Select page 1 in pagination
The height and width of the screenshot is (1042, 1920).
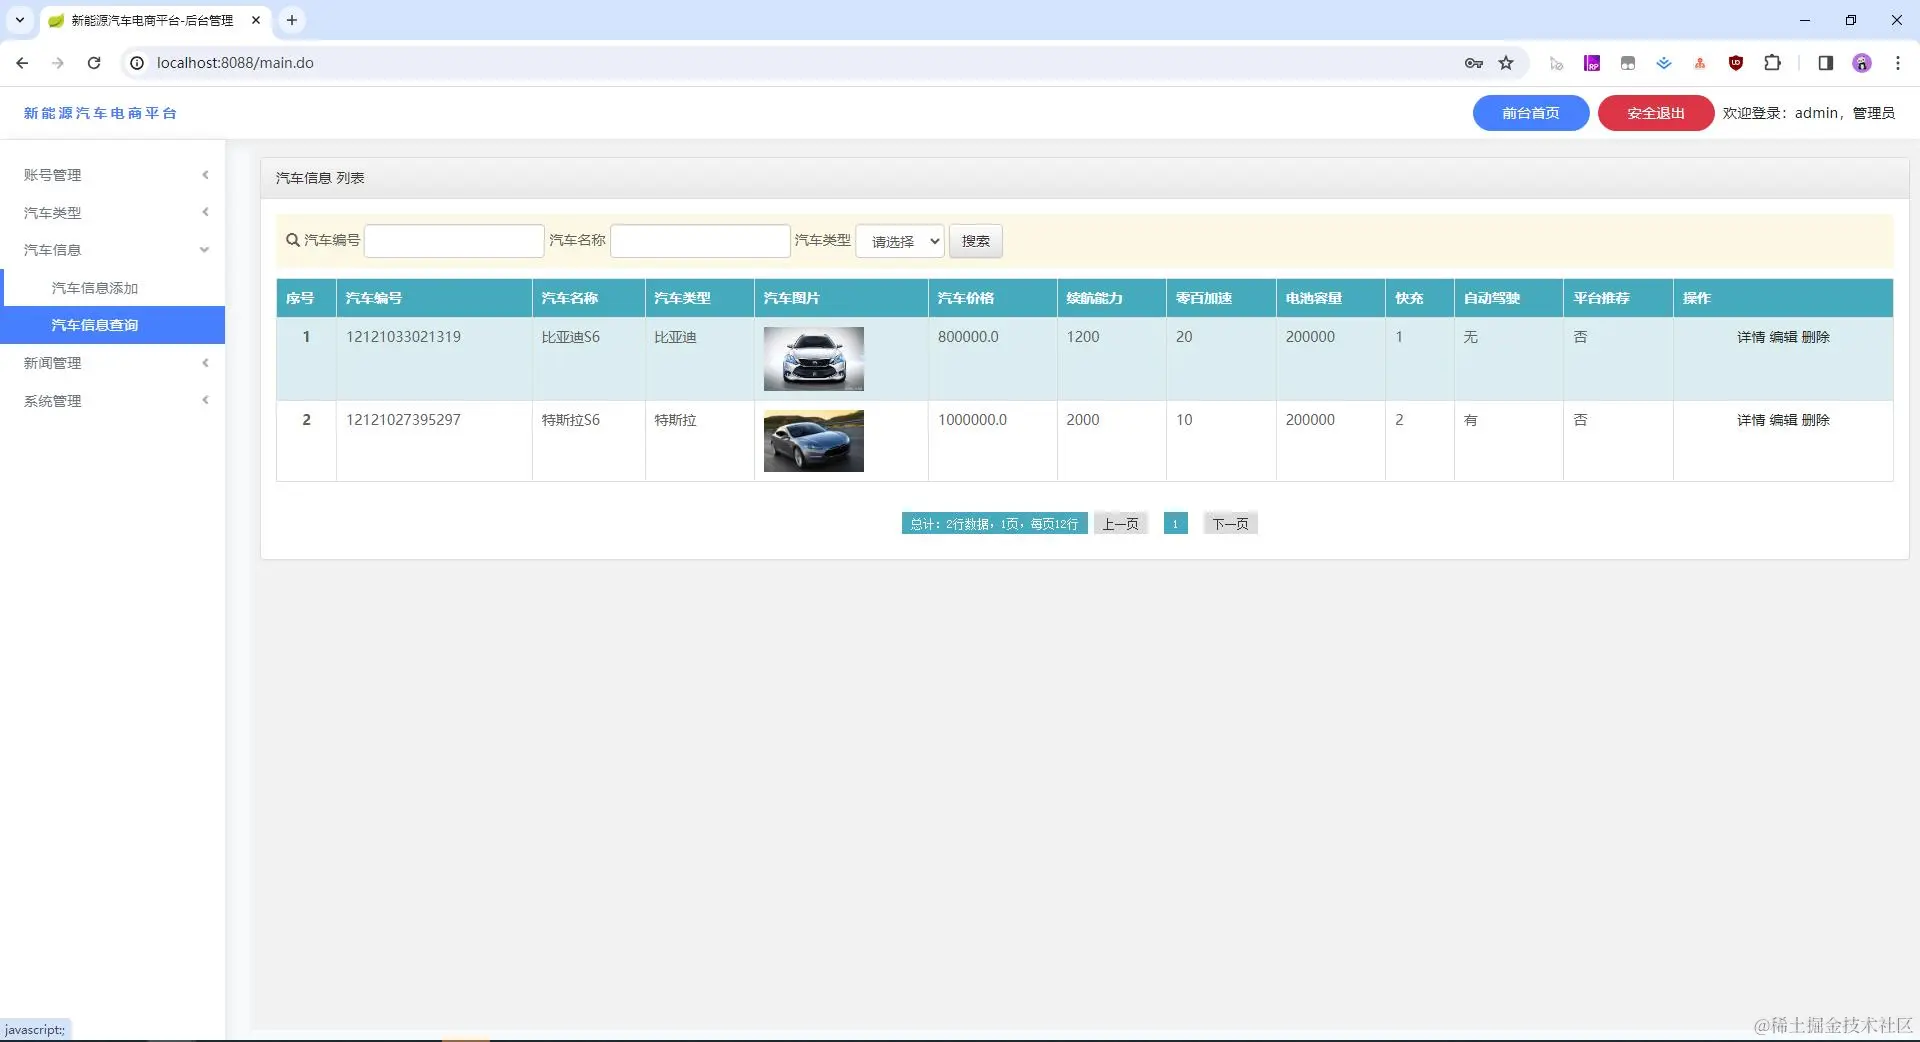(x=1175, y=524)
